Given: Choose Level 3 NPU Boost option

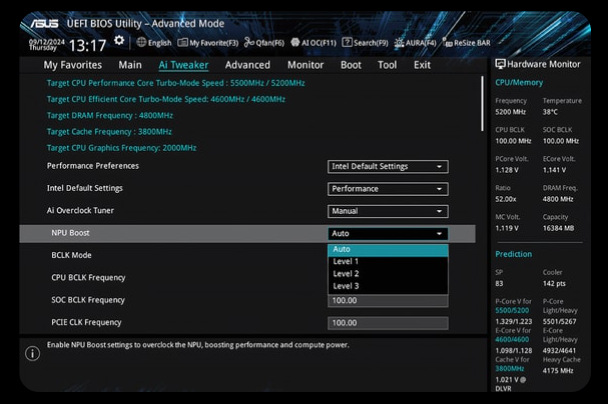Looking at the screenshot, I should tap(388, 286).
